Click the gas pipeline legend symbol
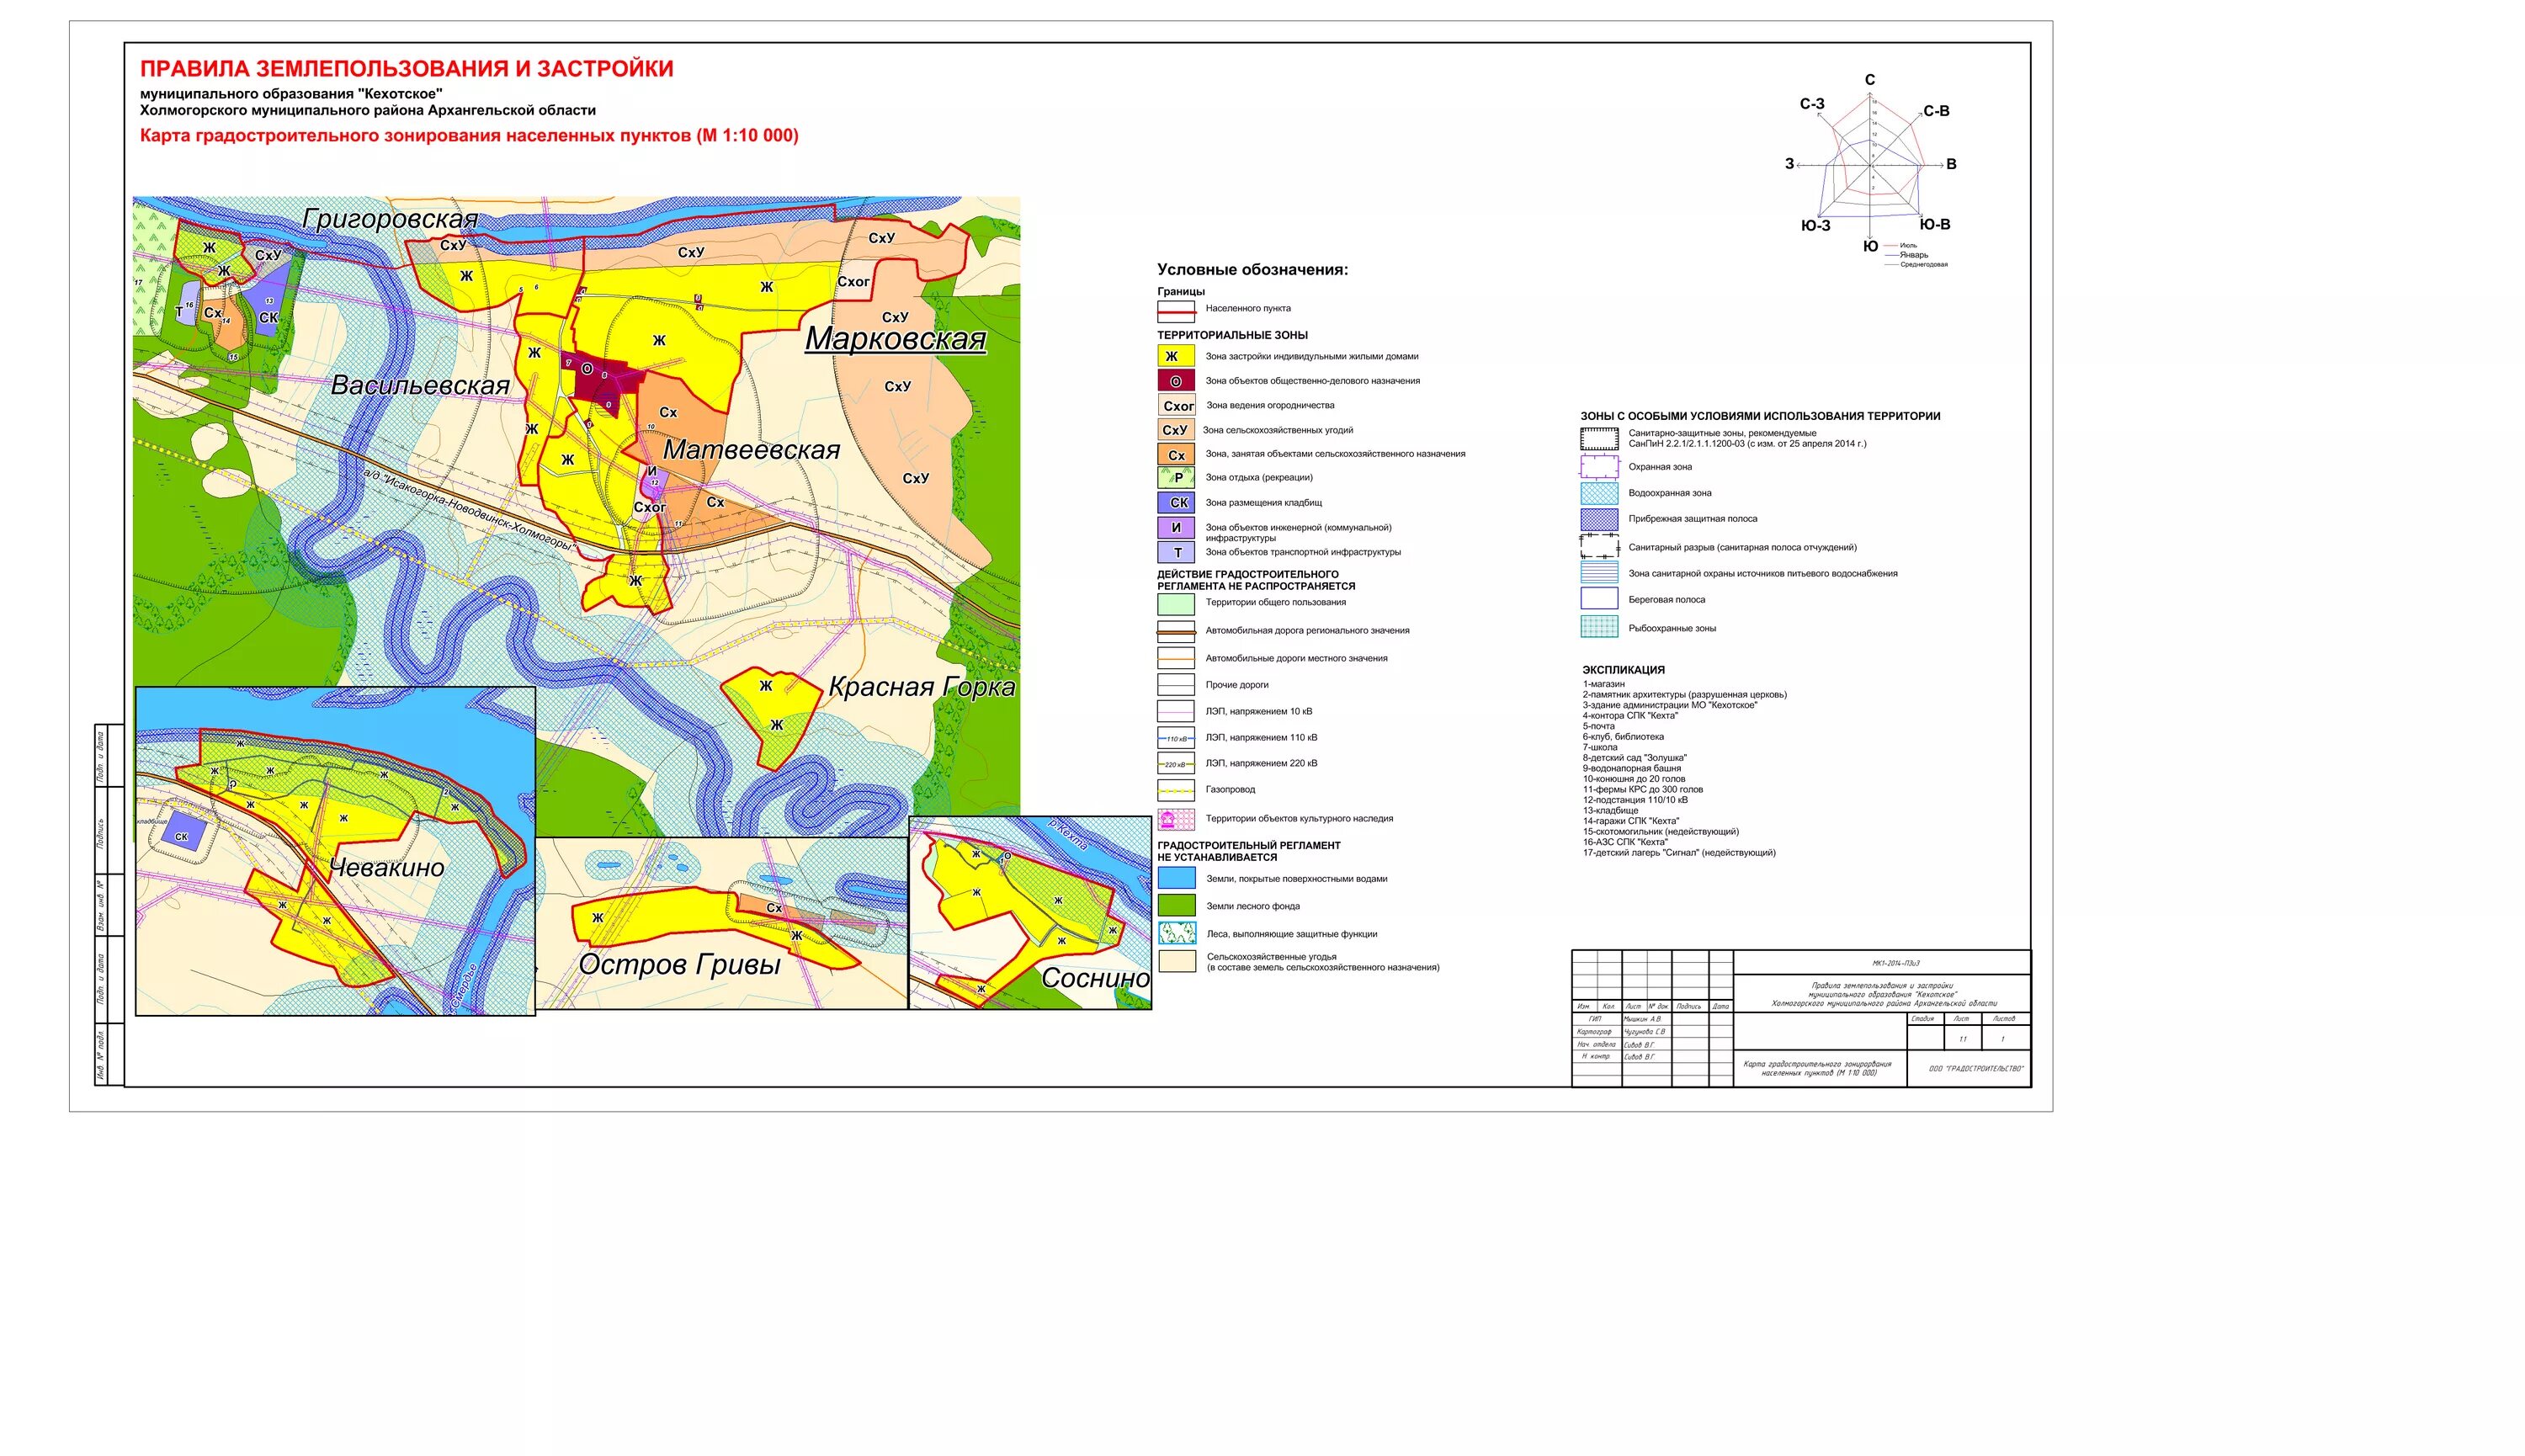This screenshot has height=1456, width=2525. (1176, 790)
